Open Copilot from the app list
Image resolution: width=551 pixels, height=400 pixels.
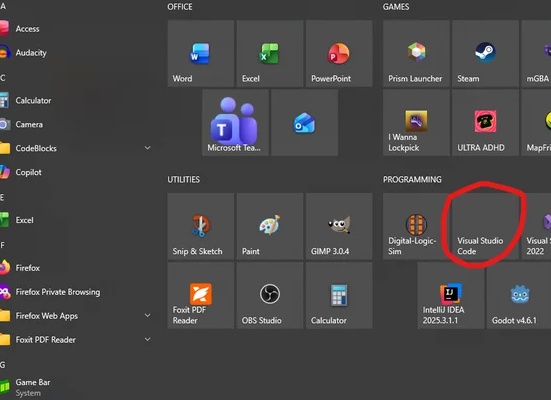tap(76, 172)
